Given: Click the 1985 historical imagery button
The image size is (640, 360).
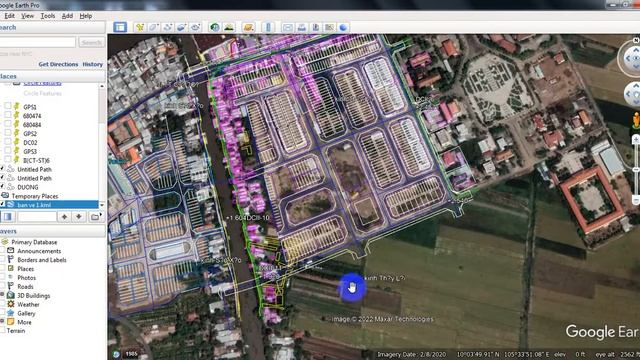Looking at the screenshot, I should pos(131,354).
